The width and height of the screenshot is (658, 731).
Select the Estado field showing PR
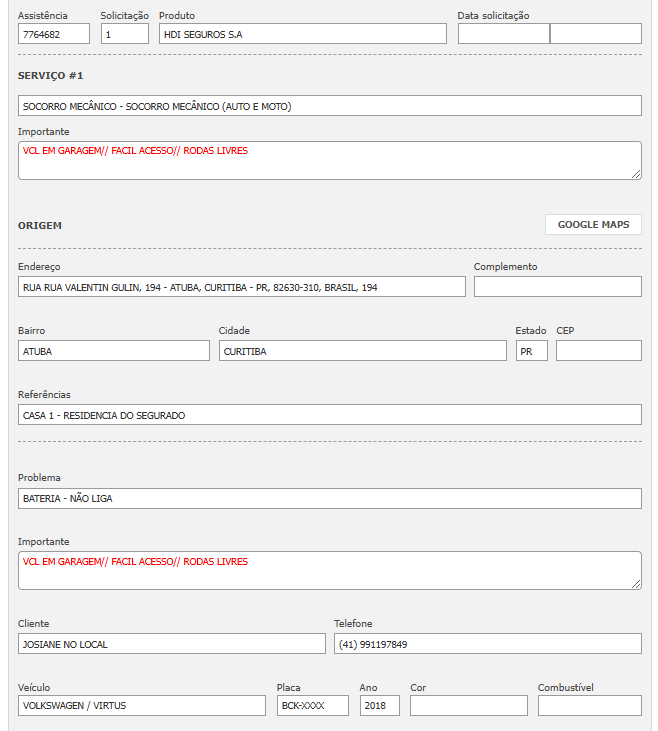pos(531,351)
